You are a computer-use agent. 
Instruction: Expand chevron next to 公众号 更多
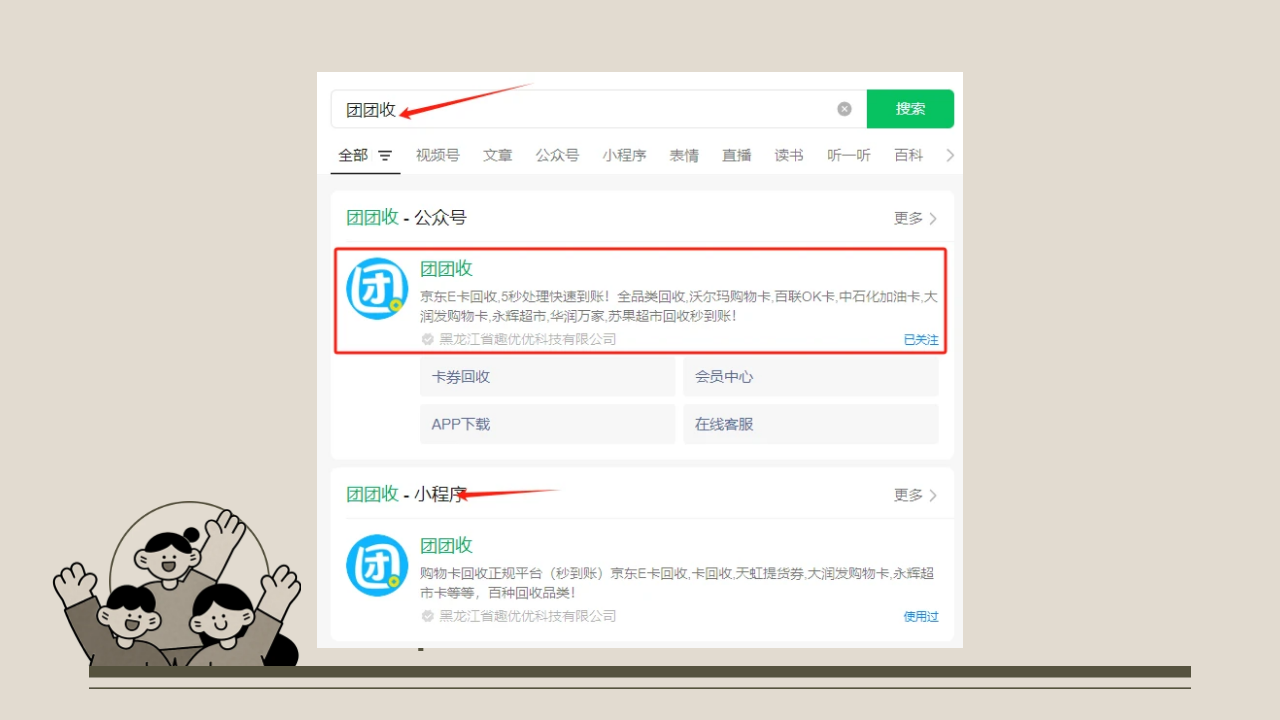point(933,218)
